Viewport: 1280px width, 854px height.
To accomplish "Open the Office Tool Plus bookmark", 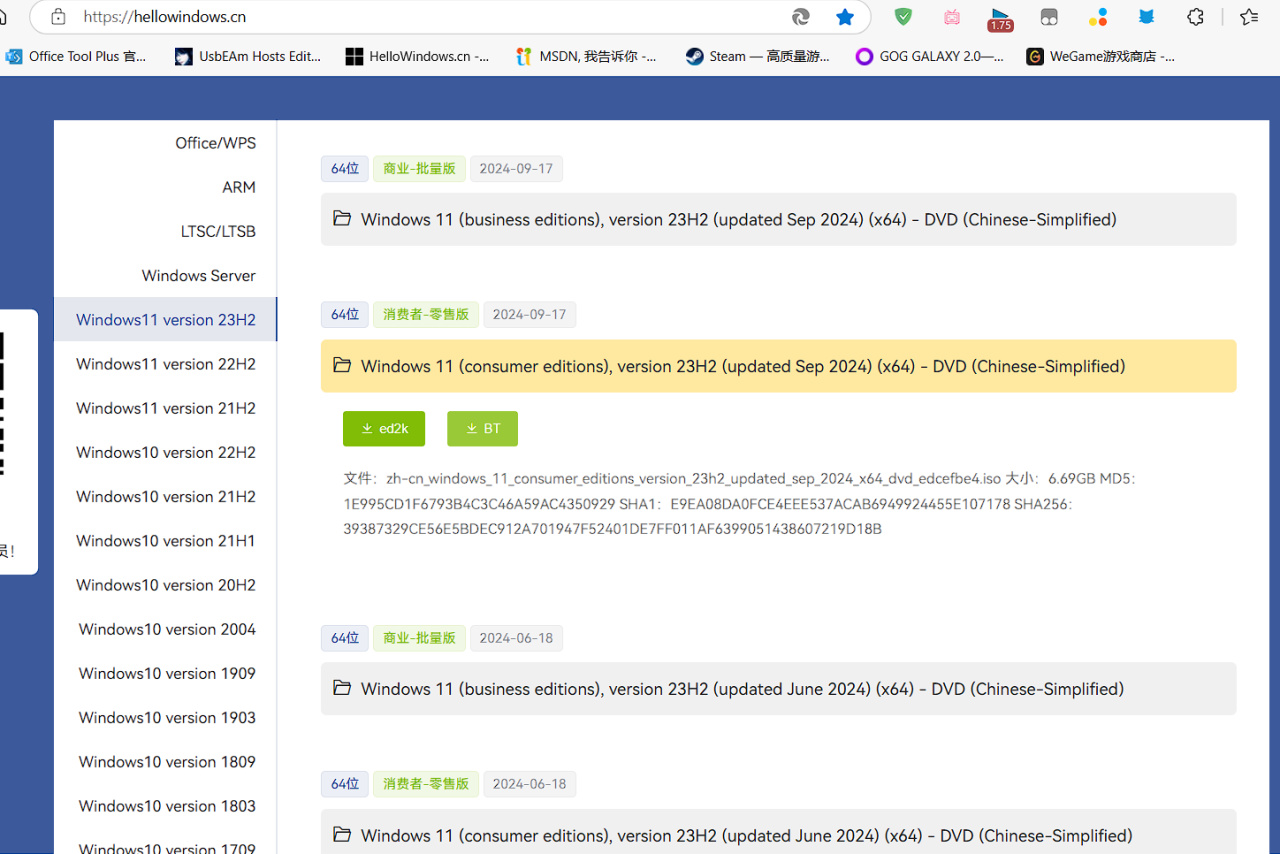I will (76, 56).
